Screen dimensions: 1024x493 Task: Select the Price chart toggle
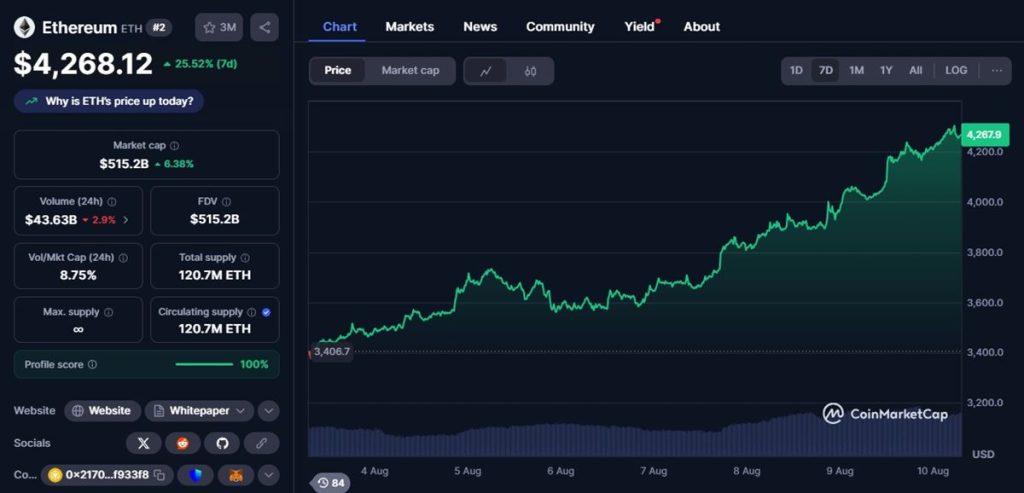[x=338, y=71]
